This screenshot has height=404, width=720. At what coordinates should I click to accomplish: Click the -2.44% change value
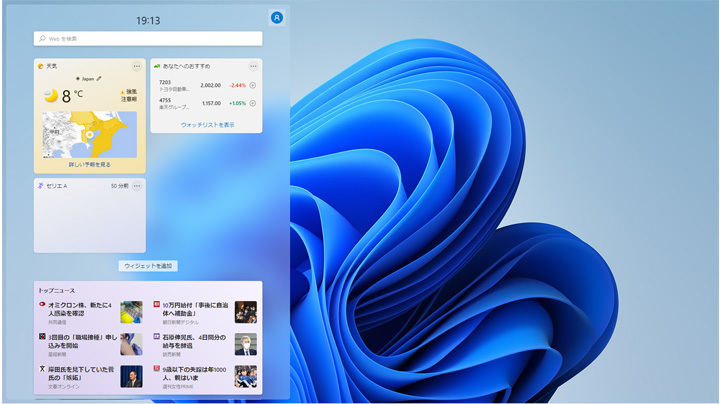(238, 85)
